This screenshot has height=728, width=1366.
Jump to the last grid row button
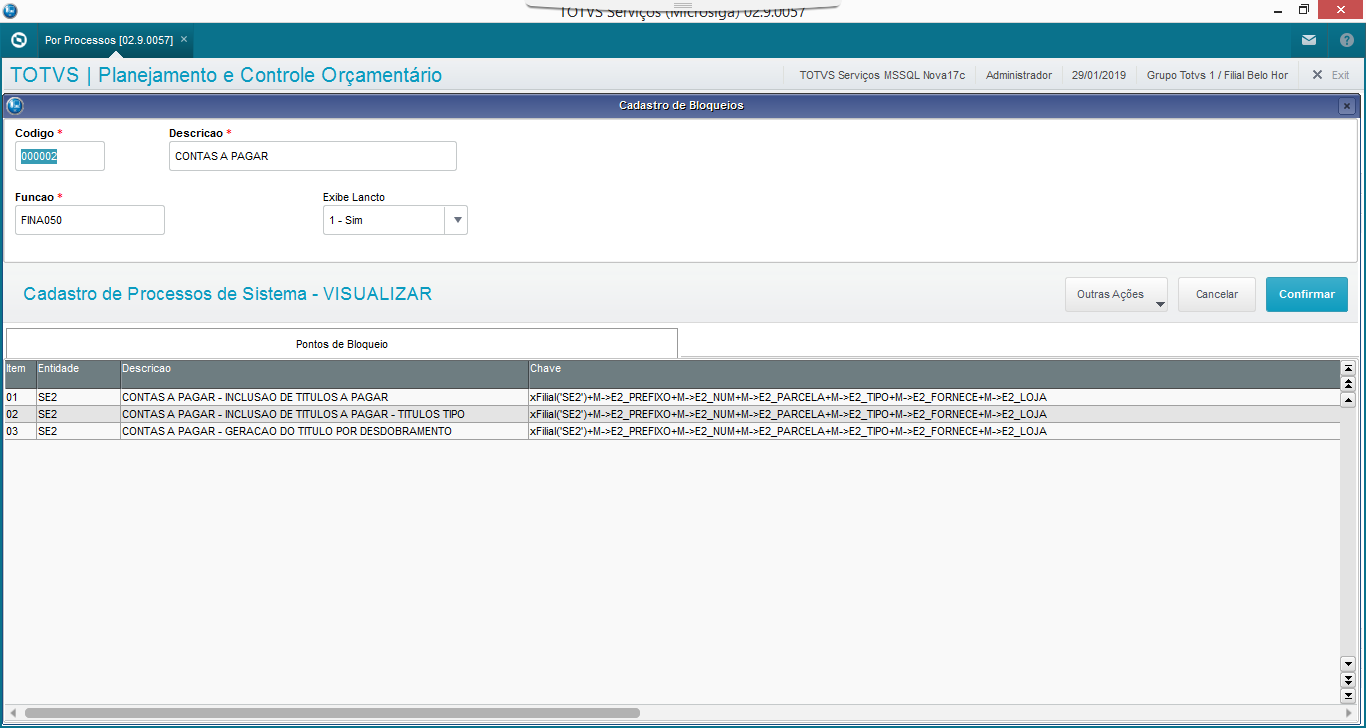point(1348,695)
